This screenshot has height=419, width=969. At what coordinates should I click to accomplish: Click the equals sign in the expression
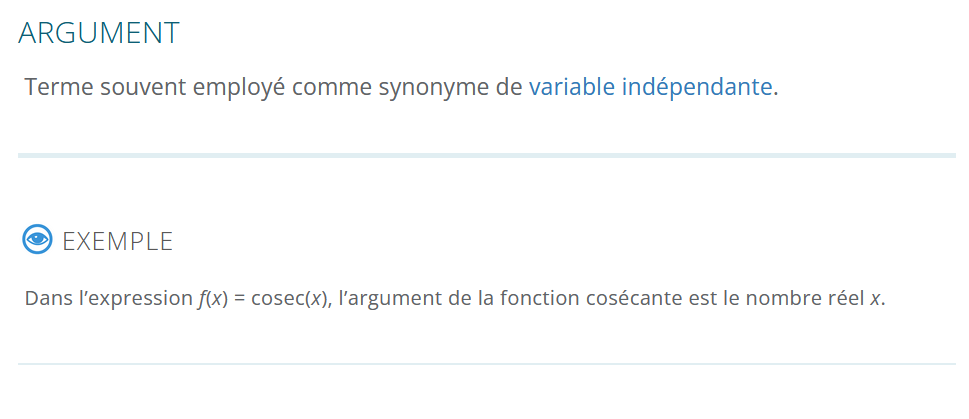pos(240,298)
